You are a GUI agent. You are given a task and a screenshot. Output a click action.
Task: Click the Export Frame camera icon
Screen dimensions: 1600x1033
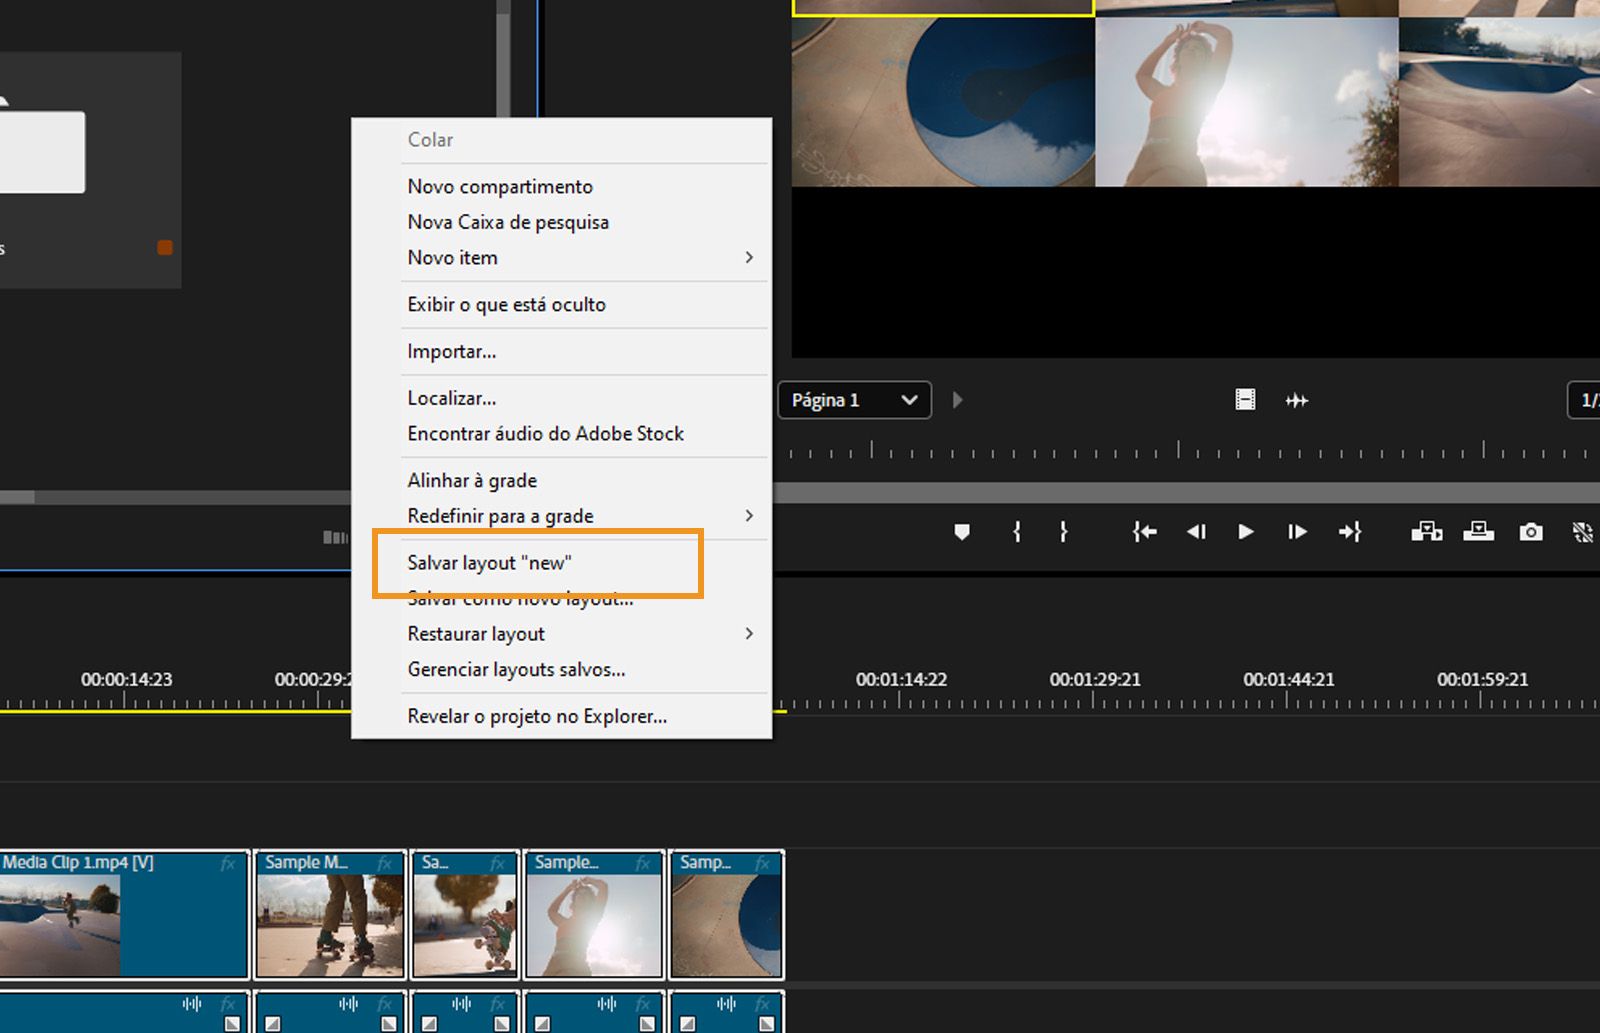tap(1531, 532)
